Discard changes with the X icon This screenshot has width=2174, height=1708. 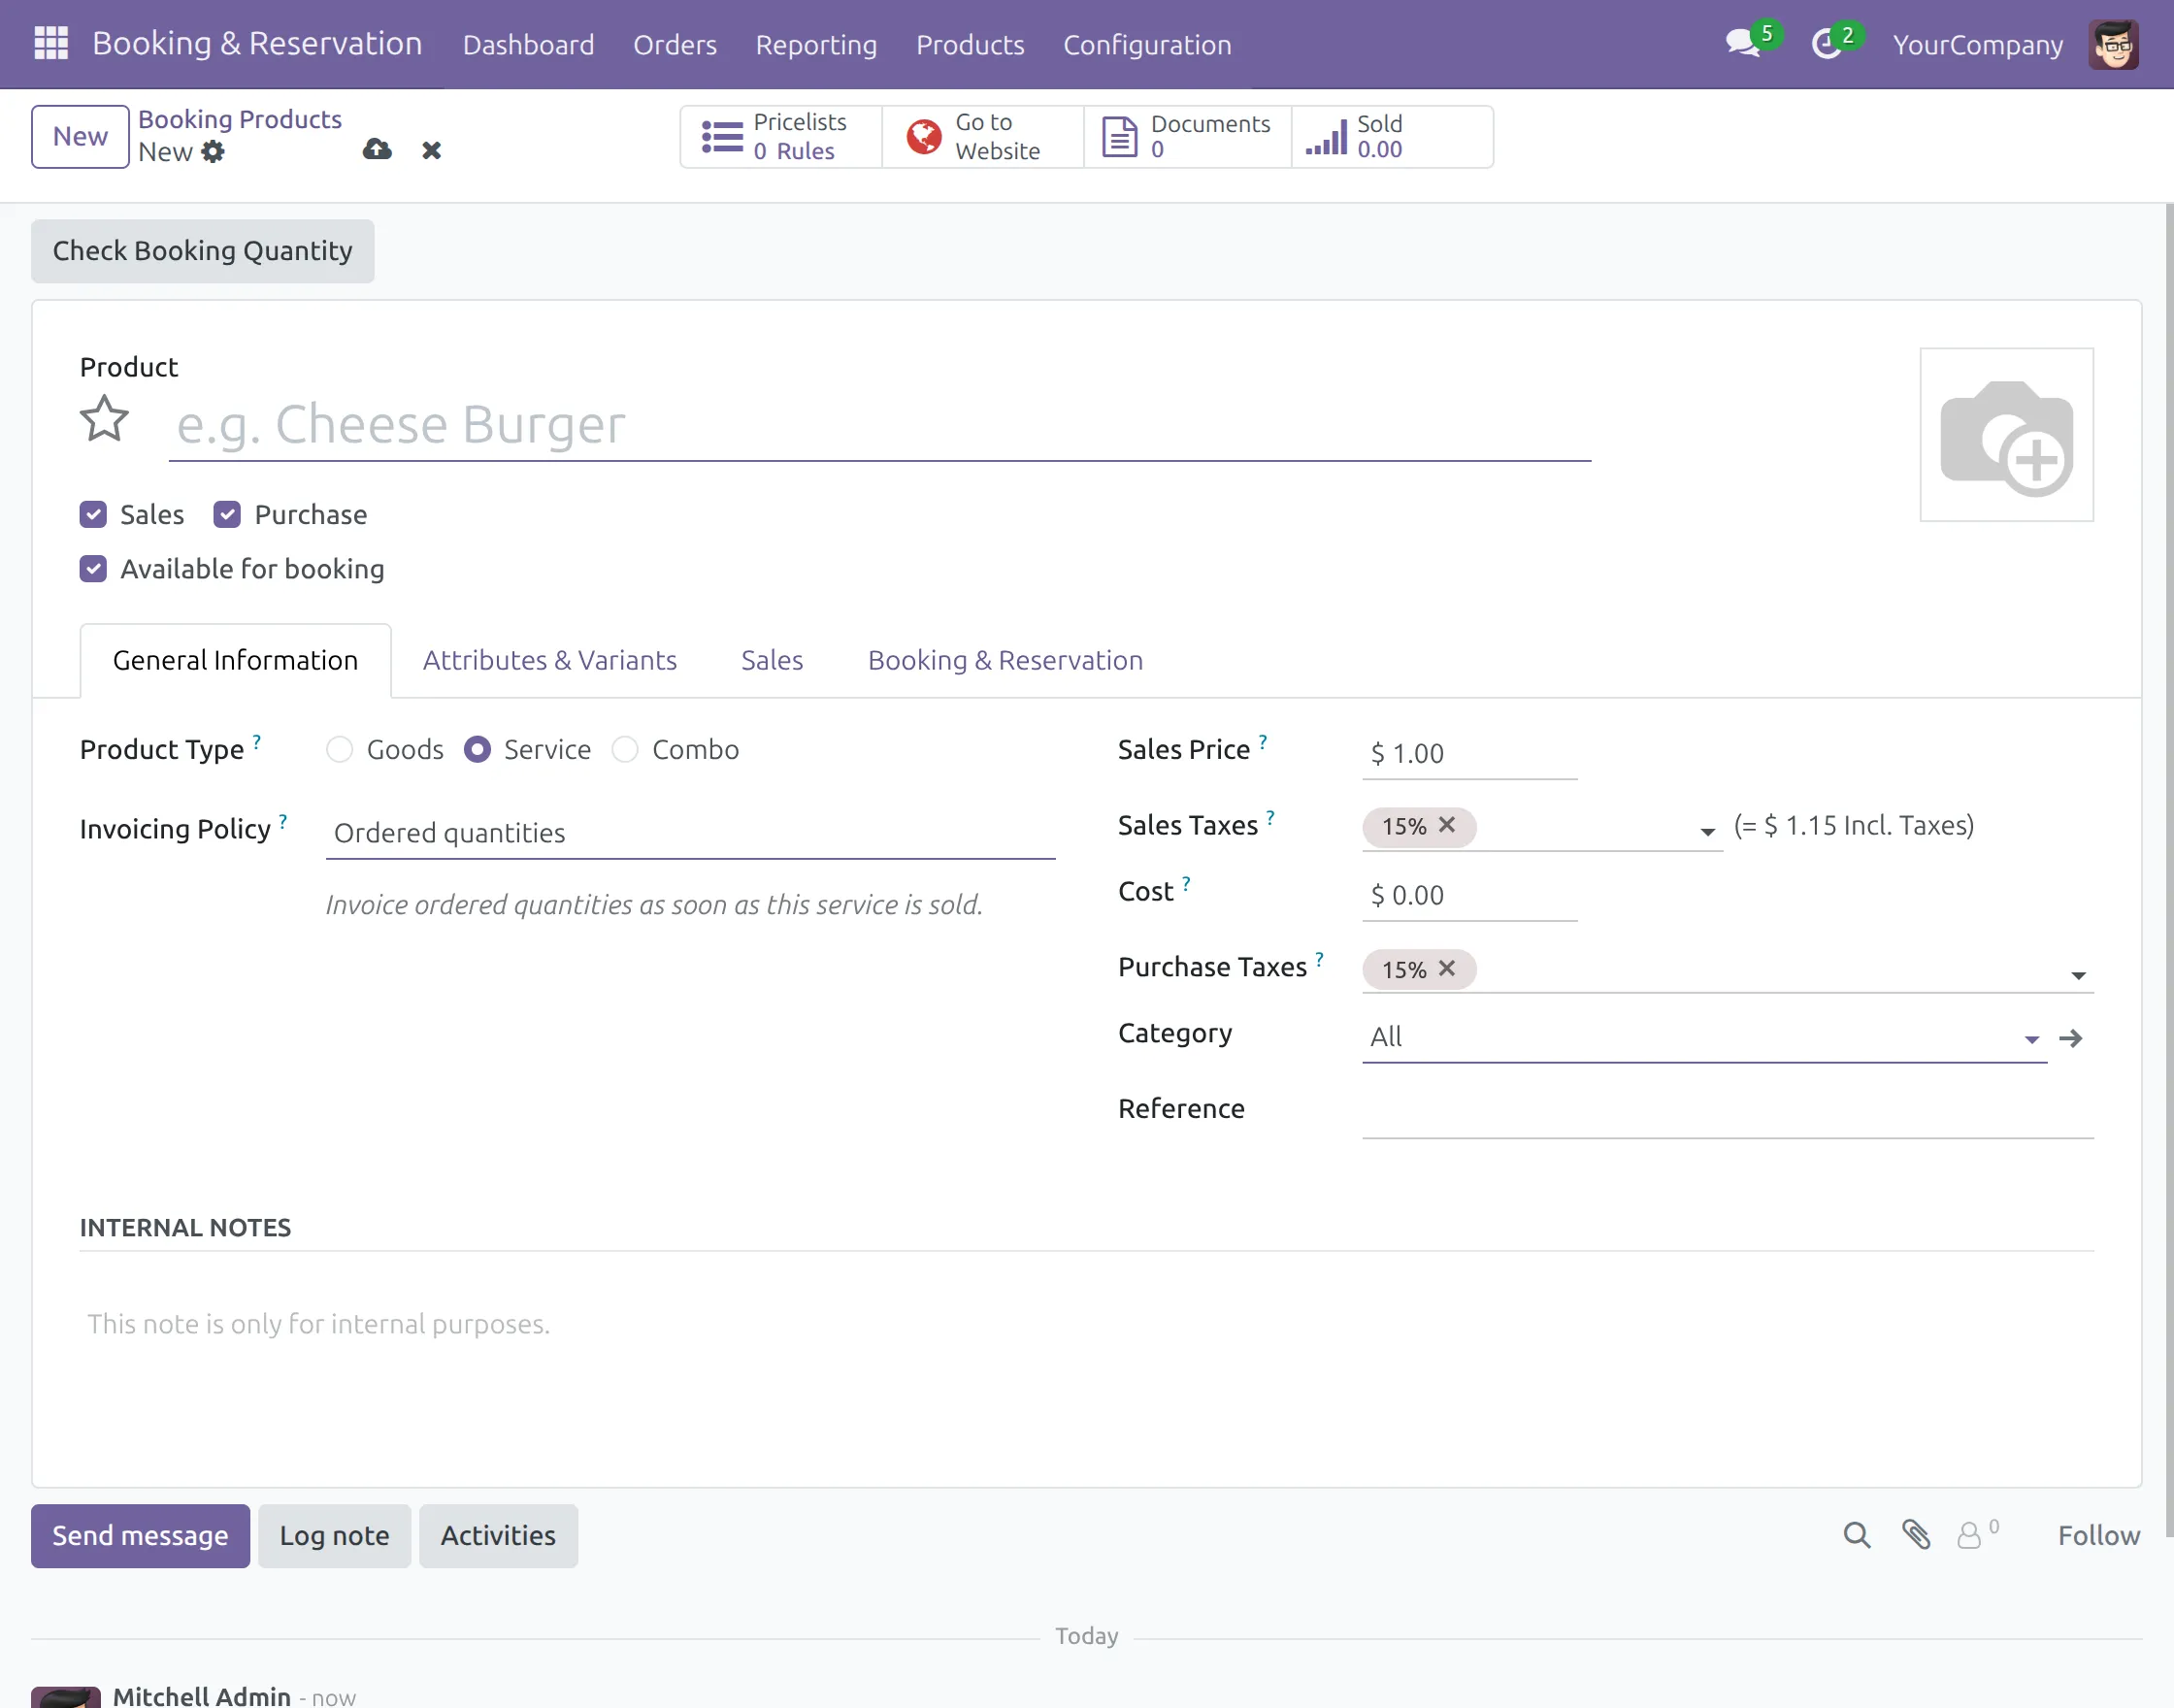[431, 150]
